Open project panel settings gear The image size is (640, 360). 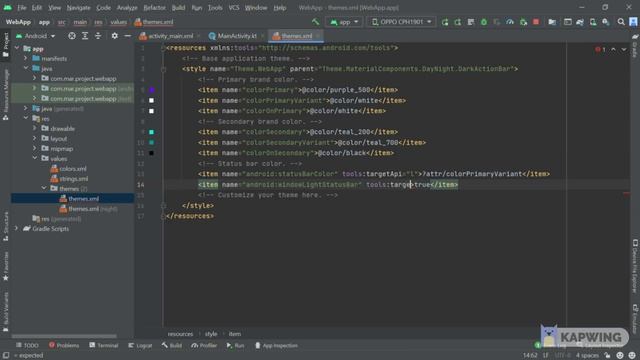(115, 36)
